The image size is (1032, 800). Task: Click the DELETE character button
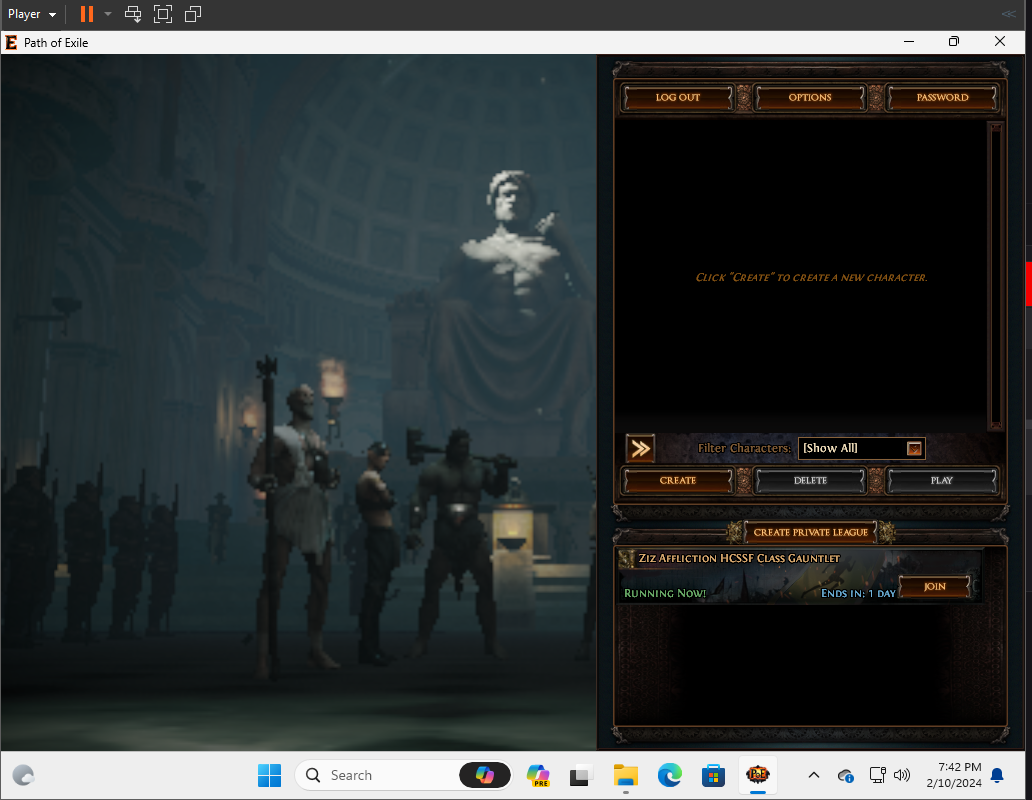click(810, 480)
